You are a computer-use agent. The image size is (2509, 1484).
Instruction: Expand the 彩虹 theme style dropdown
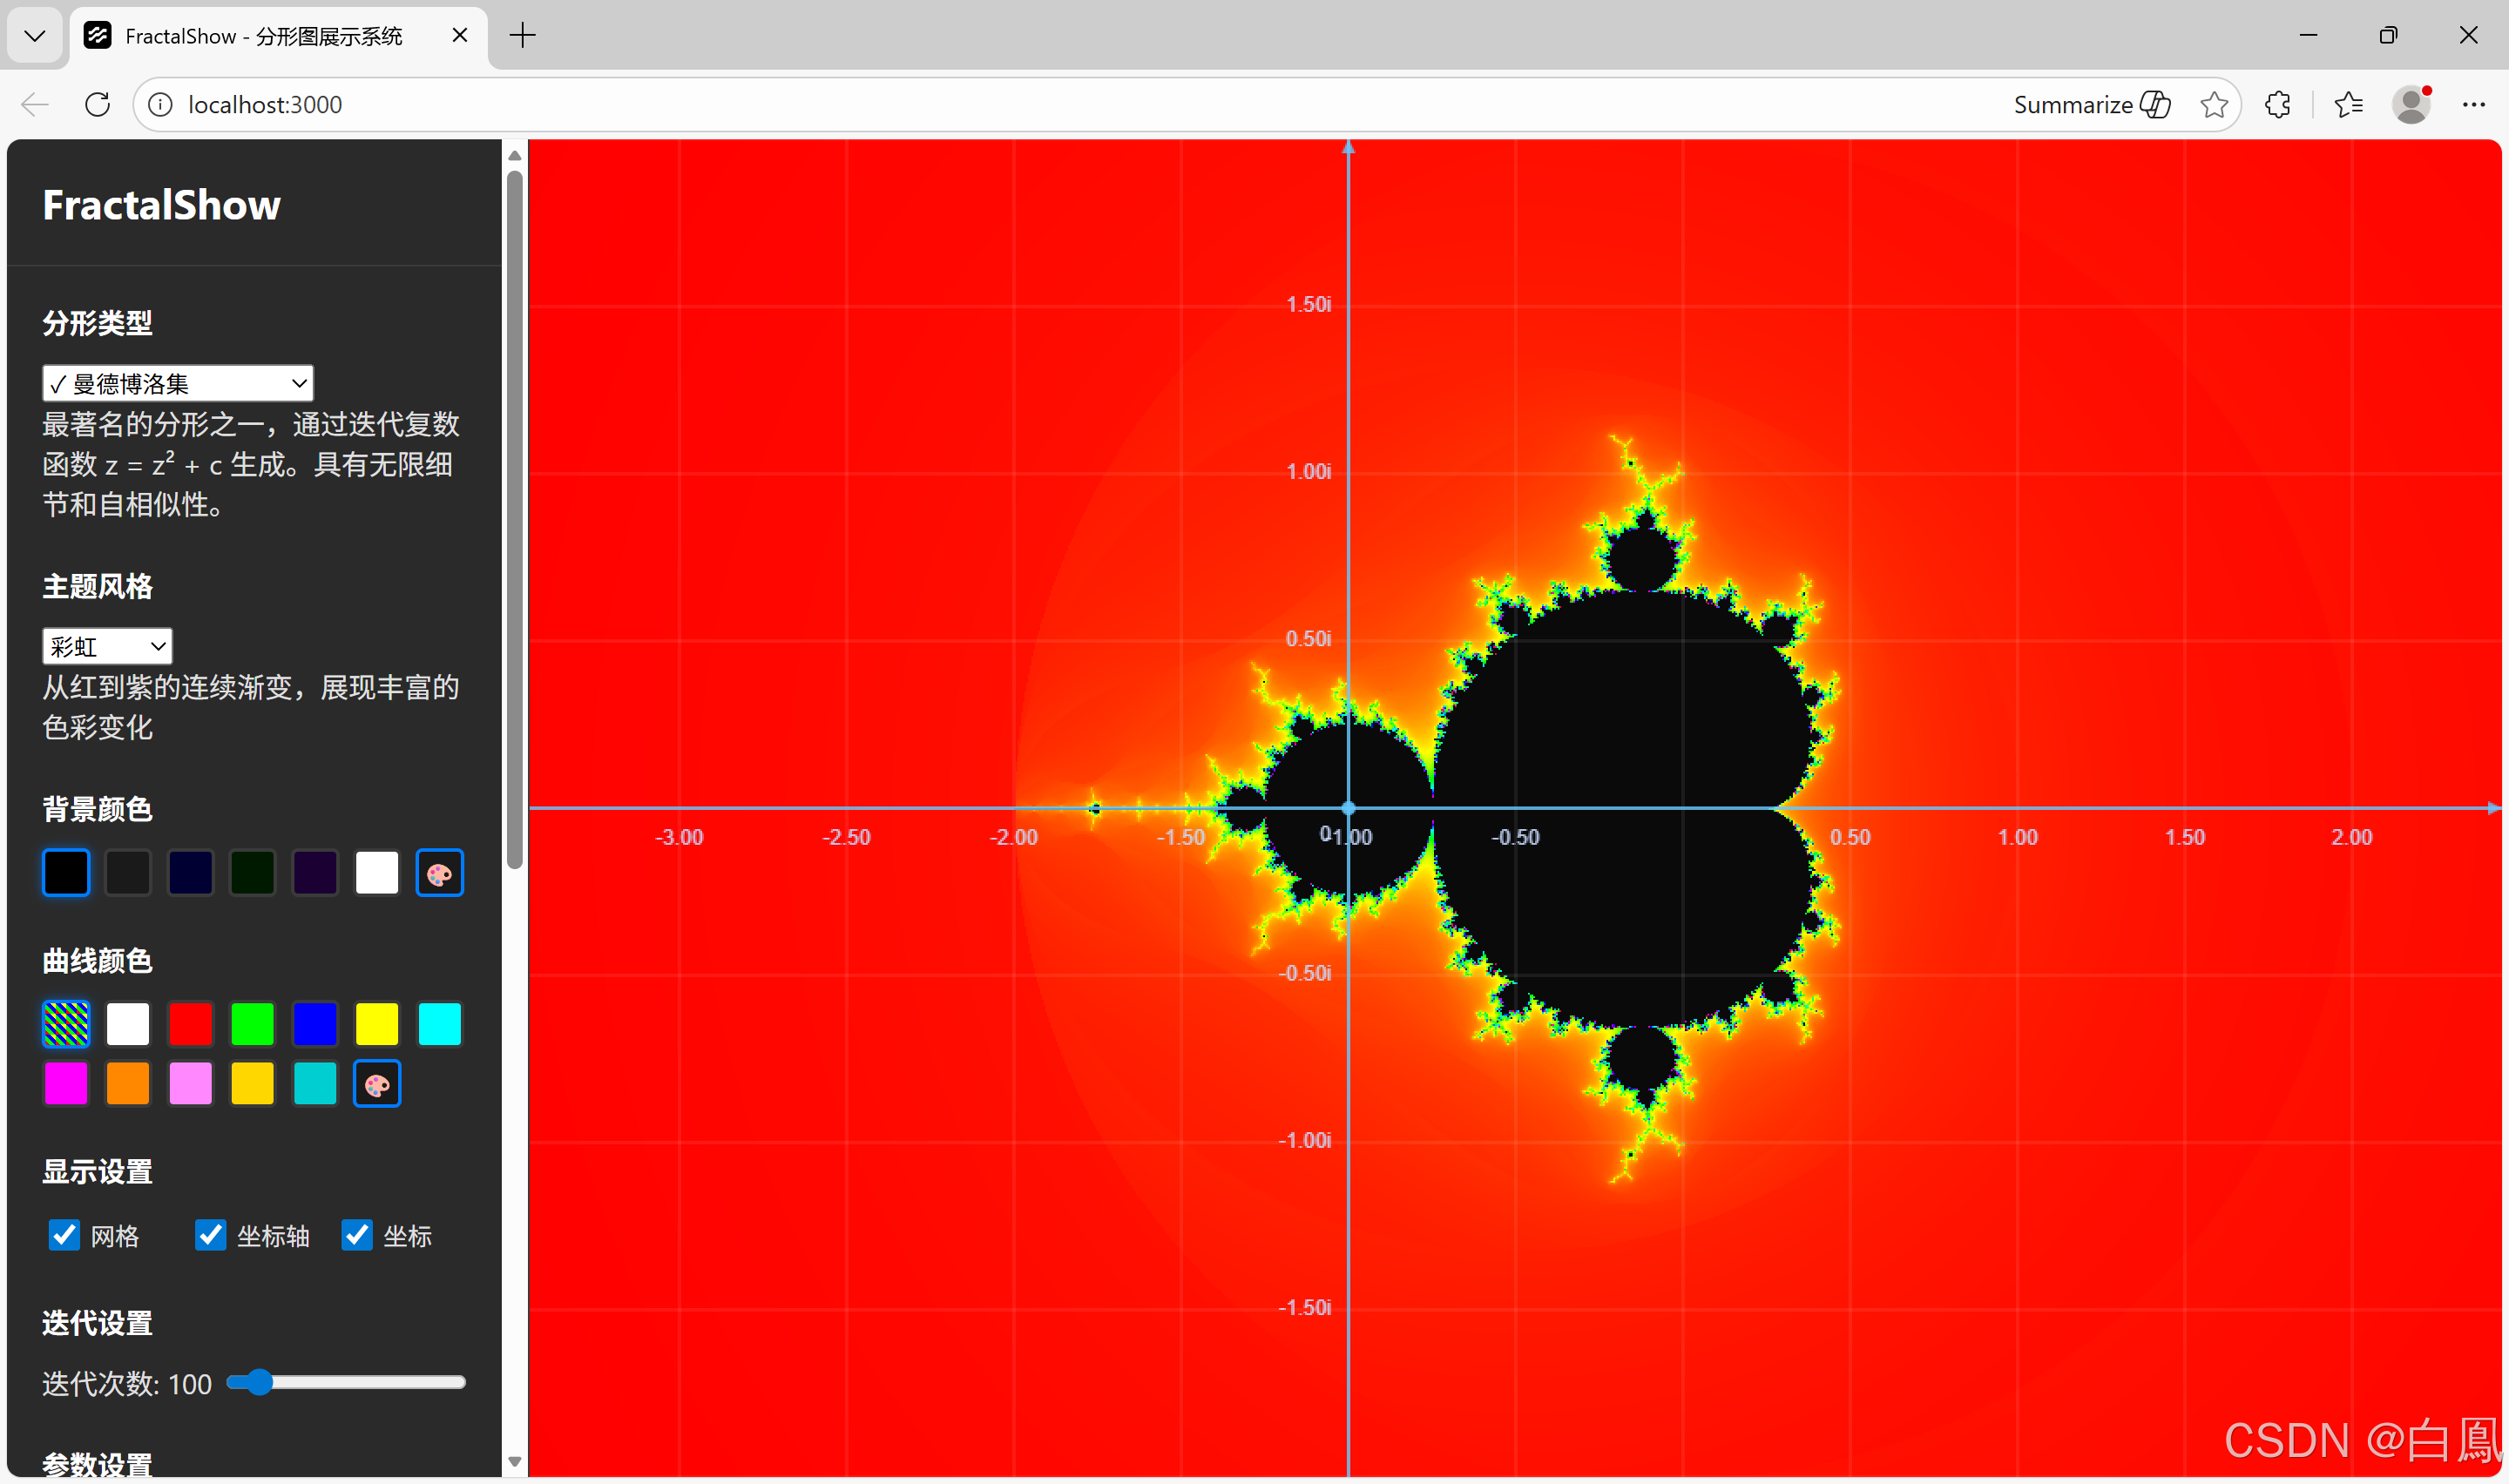pos(107,646)
